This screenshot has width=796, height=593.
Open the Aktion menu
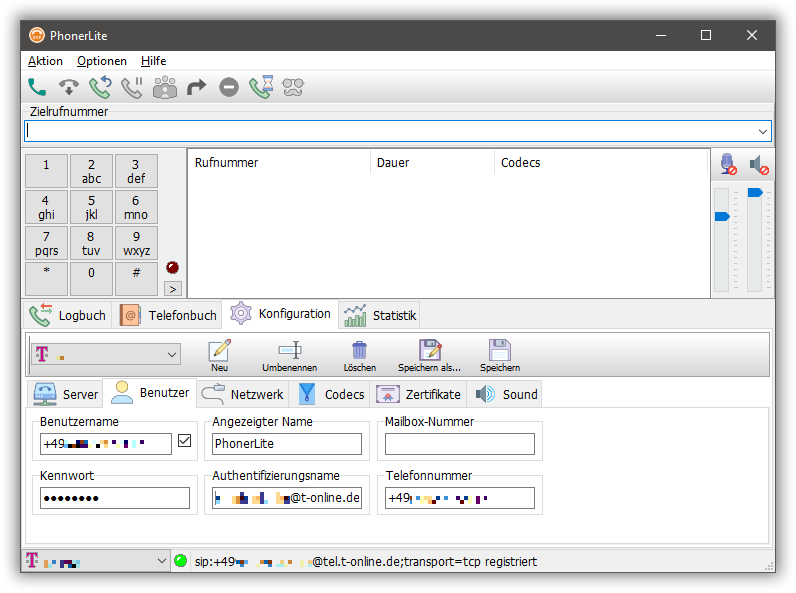coord(45,61)
